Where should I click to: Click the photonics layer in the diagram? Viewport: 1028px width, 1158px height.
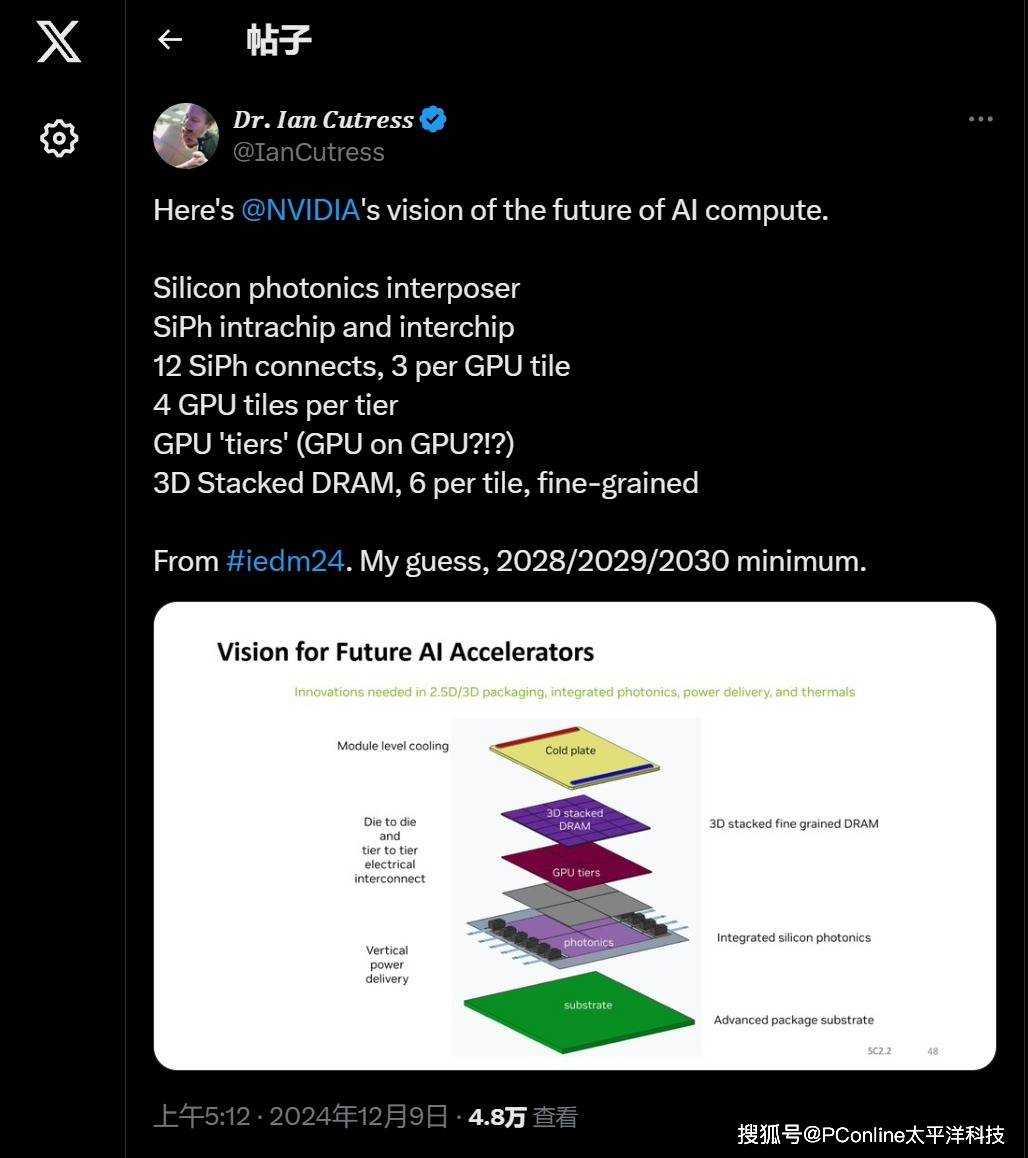tap(588, 941)
